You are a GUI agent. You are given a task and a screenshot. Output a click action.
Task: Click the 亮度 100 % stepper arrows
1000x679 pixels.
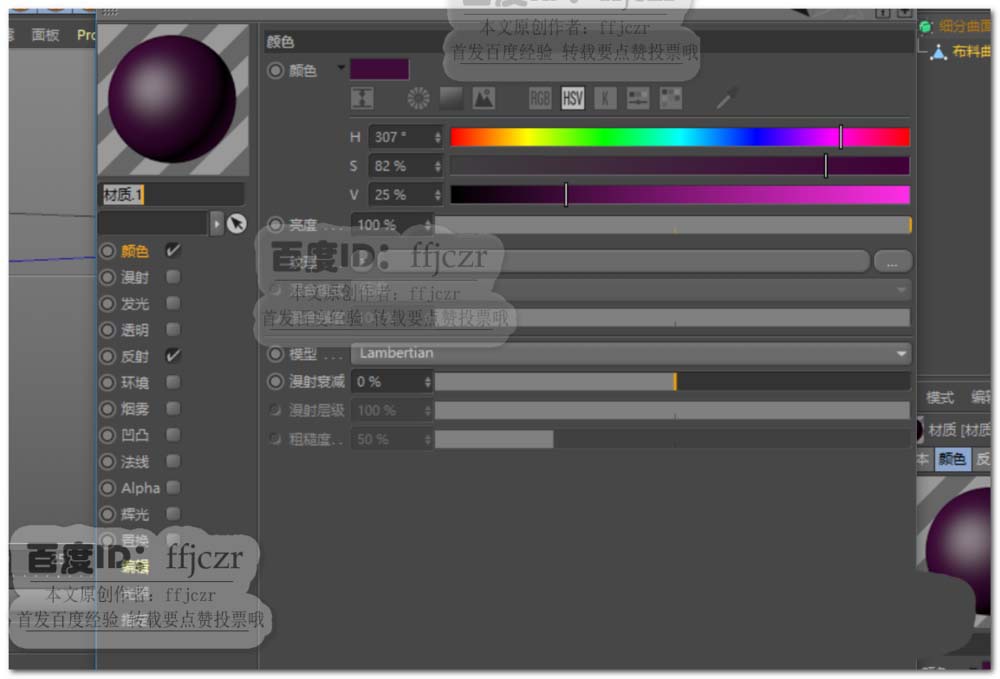pos(428,224)
